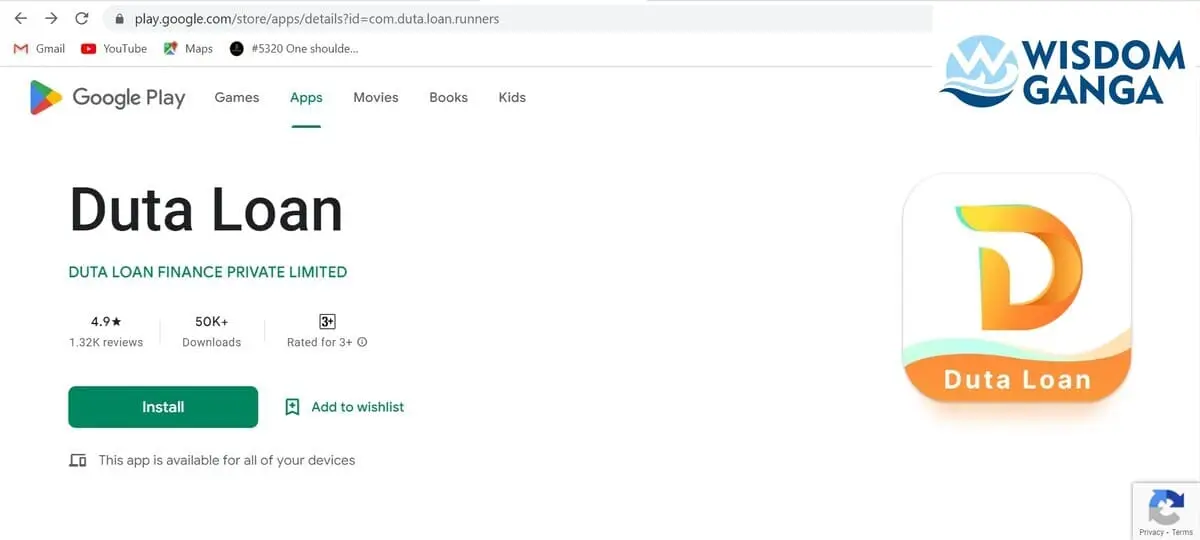Focus the address bar URL
Image resolution: width=1200 pixels, height=540 pixels.
pyautogui.click(x=317, y=18)
